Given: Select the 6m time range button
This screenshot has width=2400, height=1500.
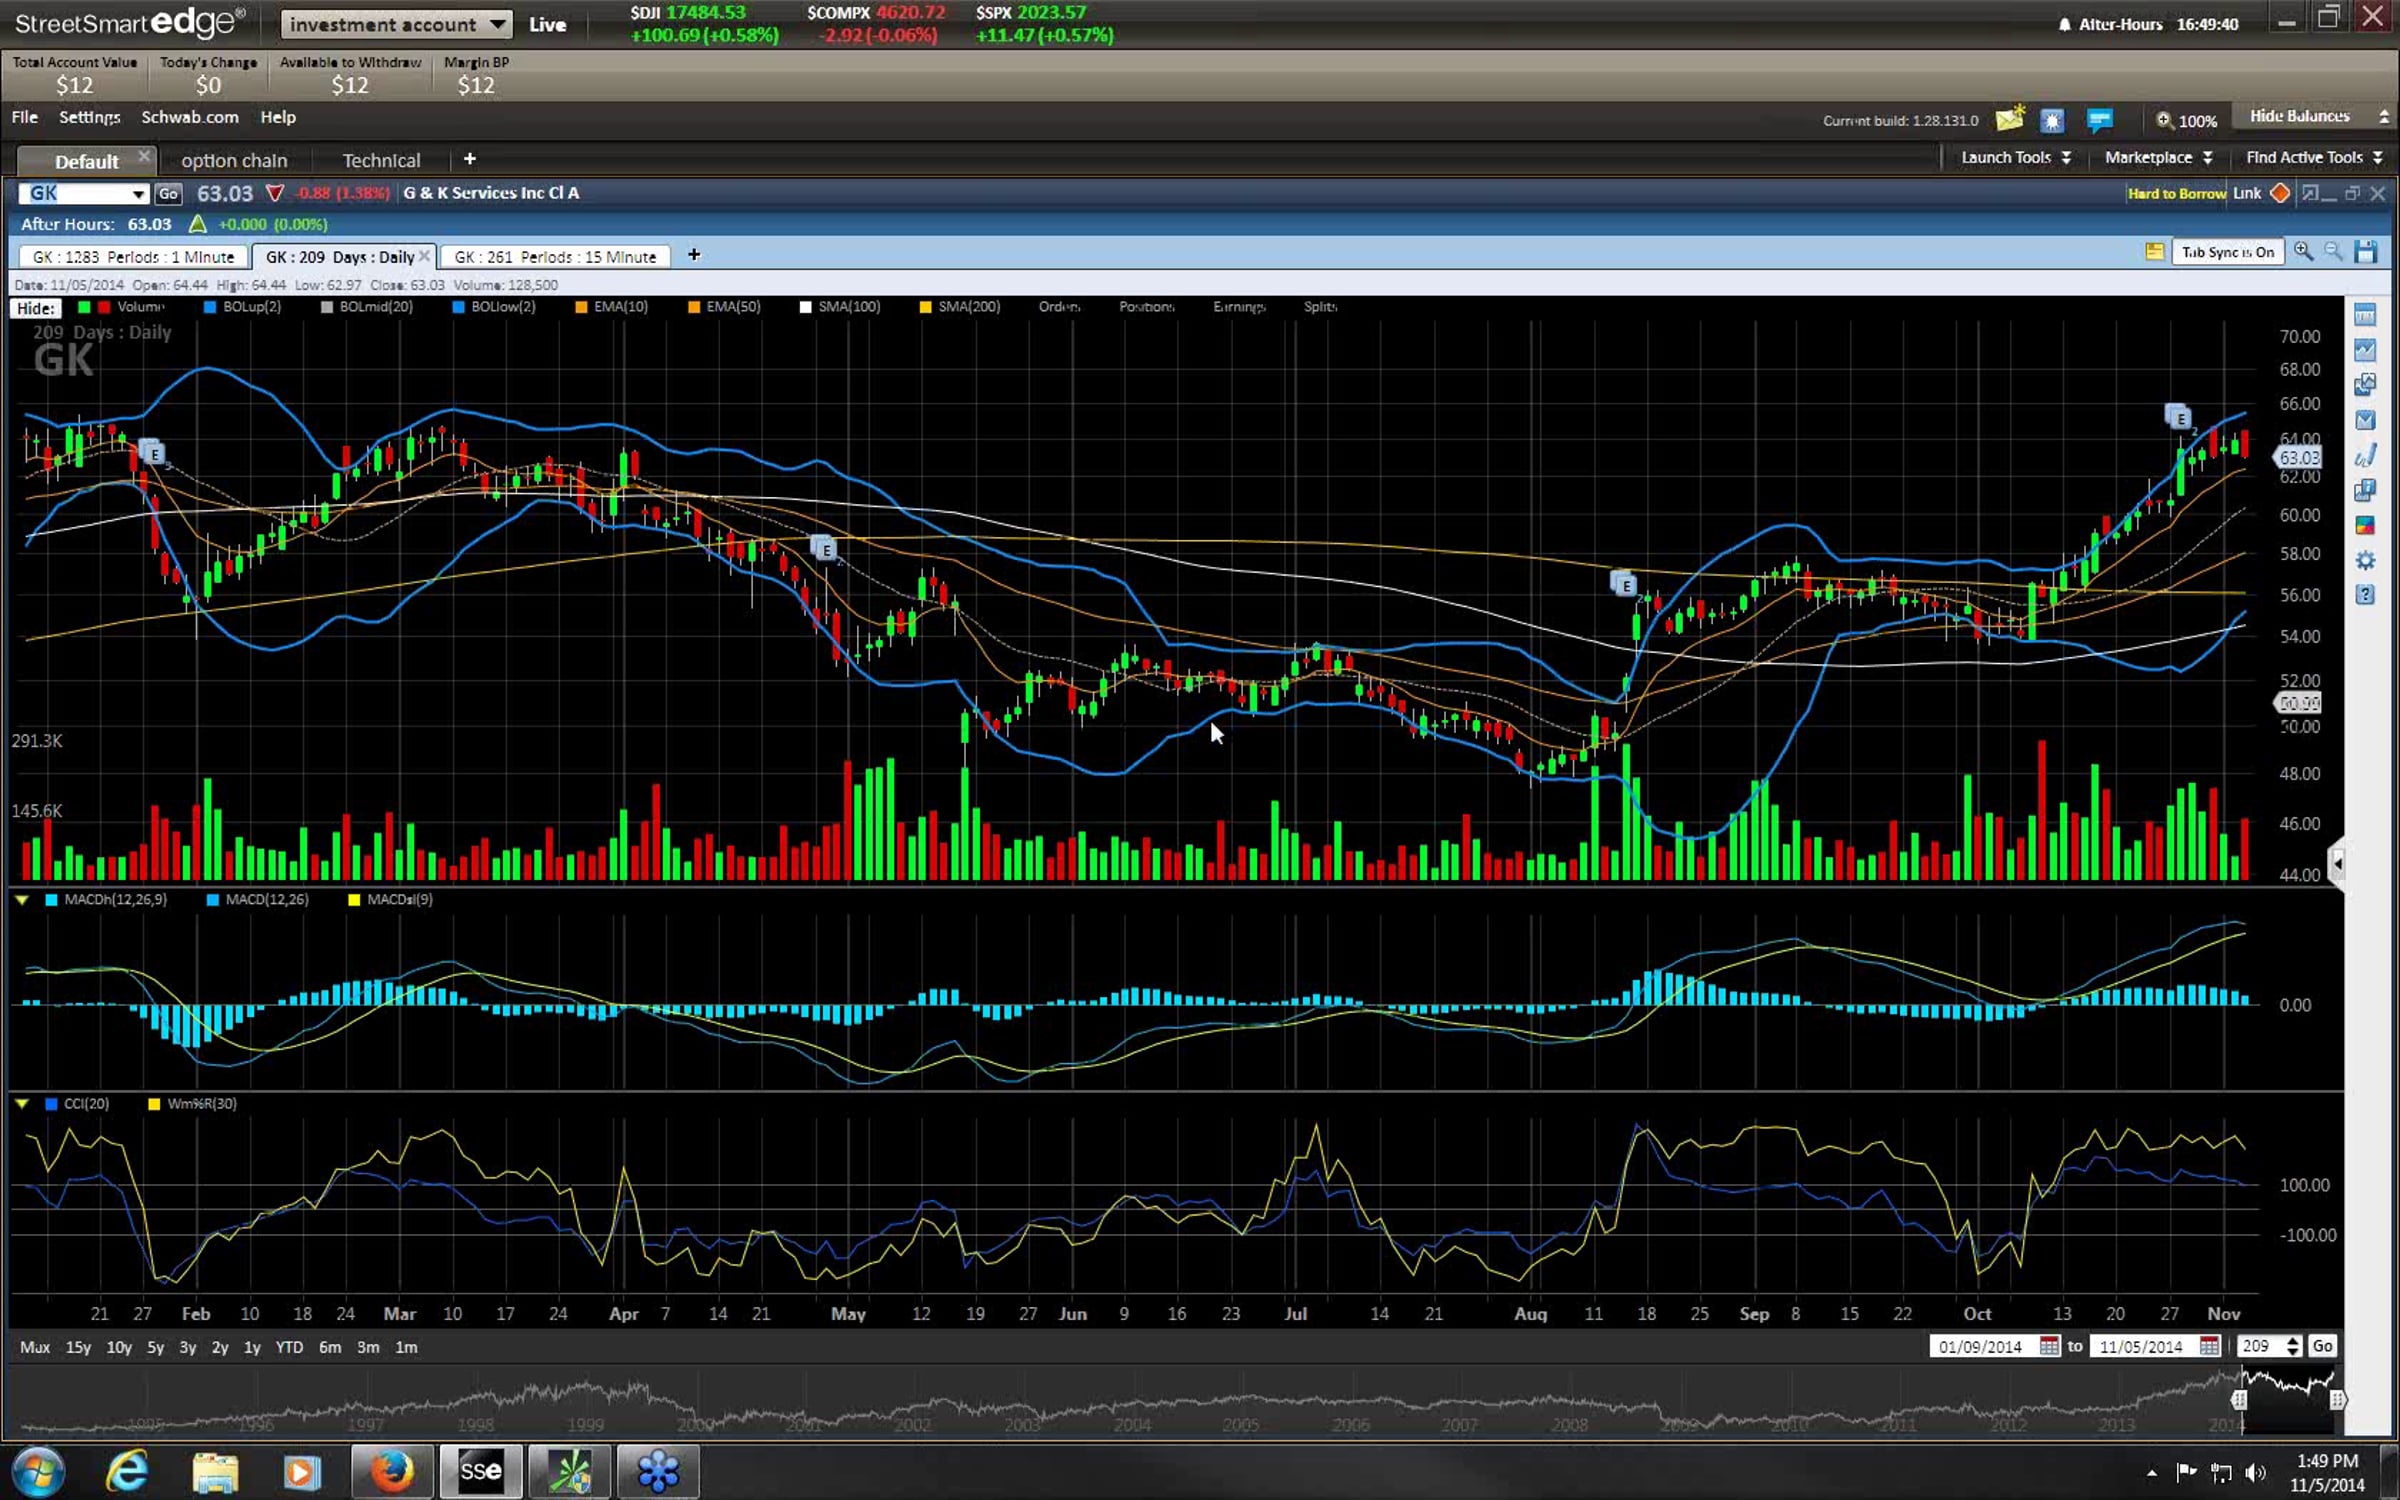Looking at the screenshot, I should point(329,1347).
